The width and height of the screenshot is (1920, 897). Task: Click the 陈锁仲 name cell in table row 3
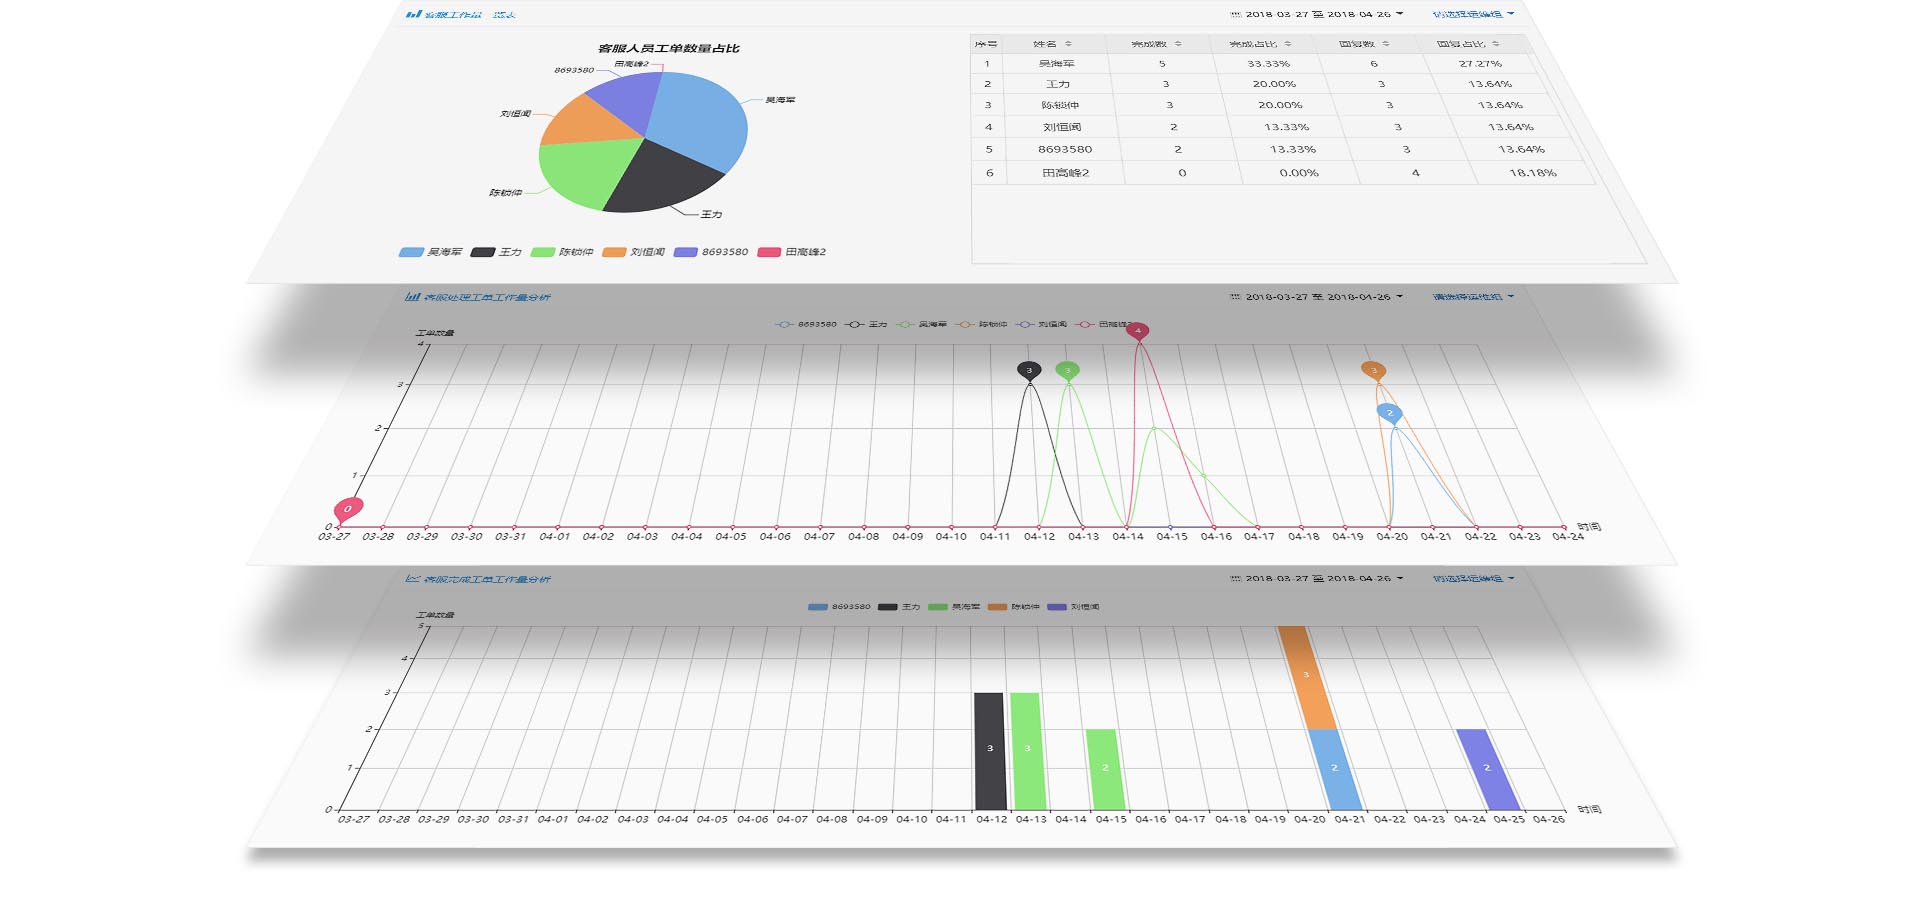click(x=1060, y=105)
